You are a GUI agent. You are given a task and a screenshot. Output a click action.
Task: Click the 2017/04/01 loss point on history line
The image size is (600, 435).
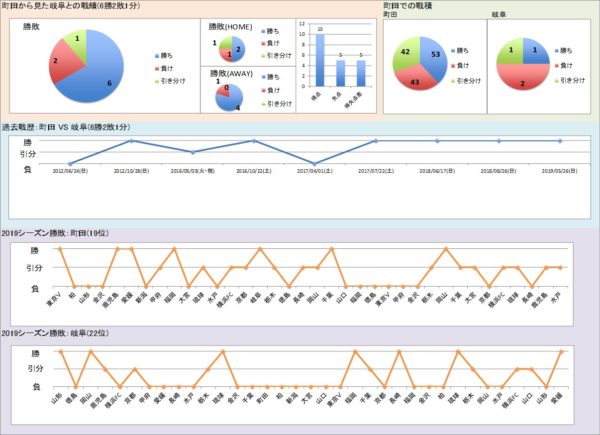[x=315, y=163]
